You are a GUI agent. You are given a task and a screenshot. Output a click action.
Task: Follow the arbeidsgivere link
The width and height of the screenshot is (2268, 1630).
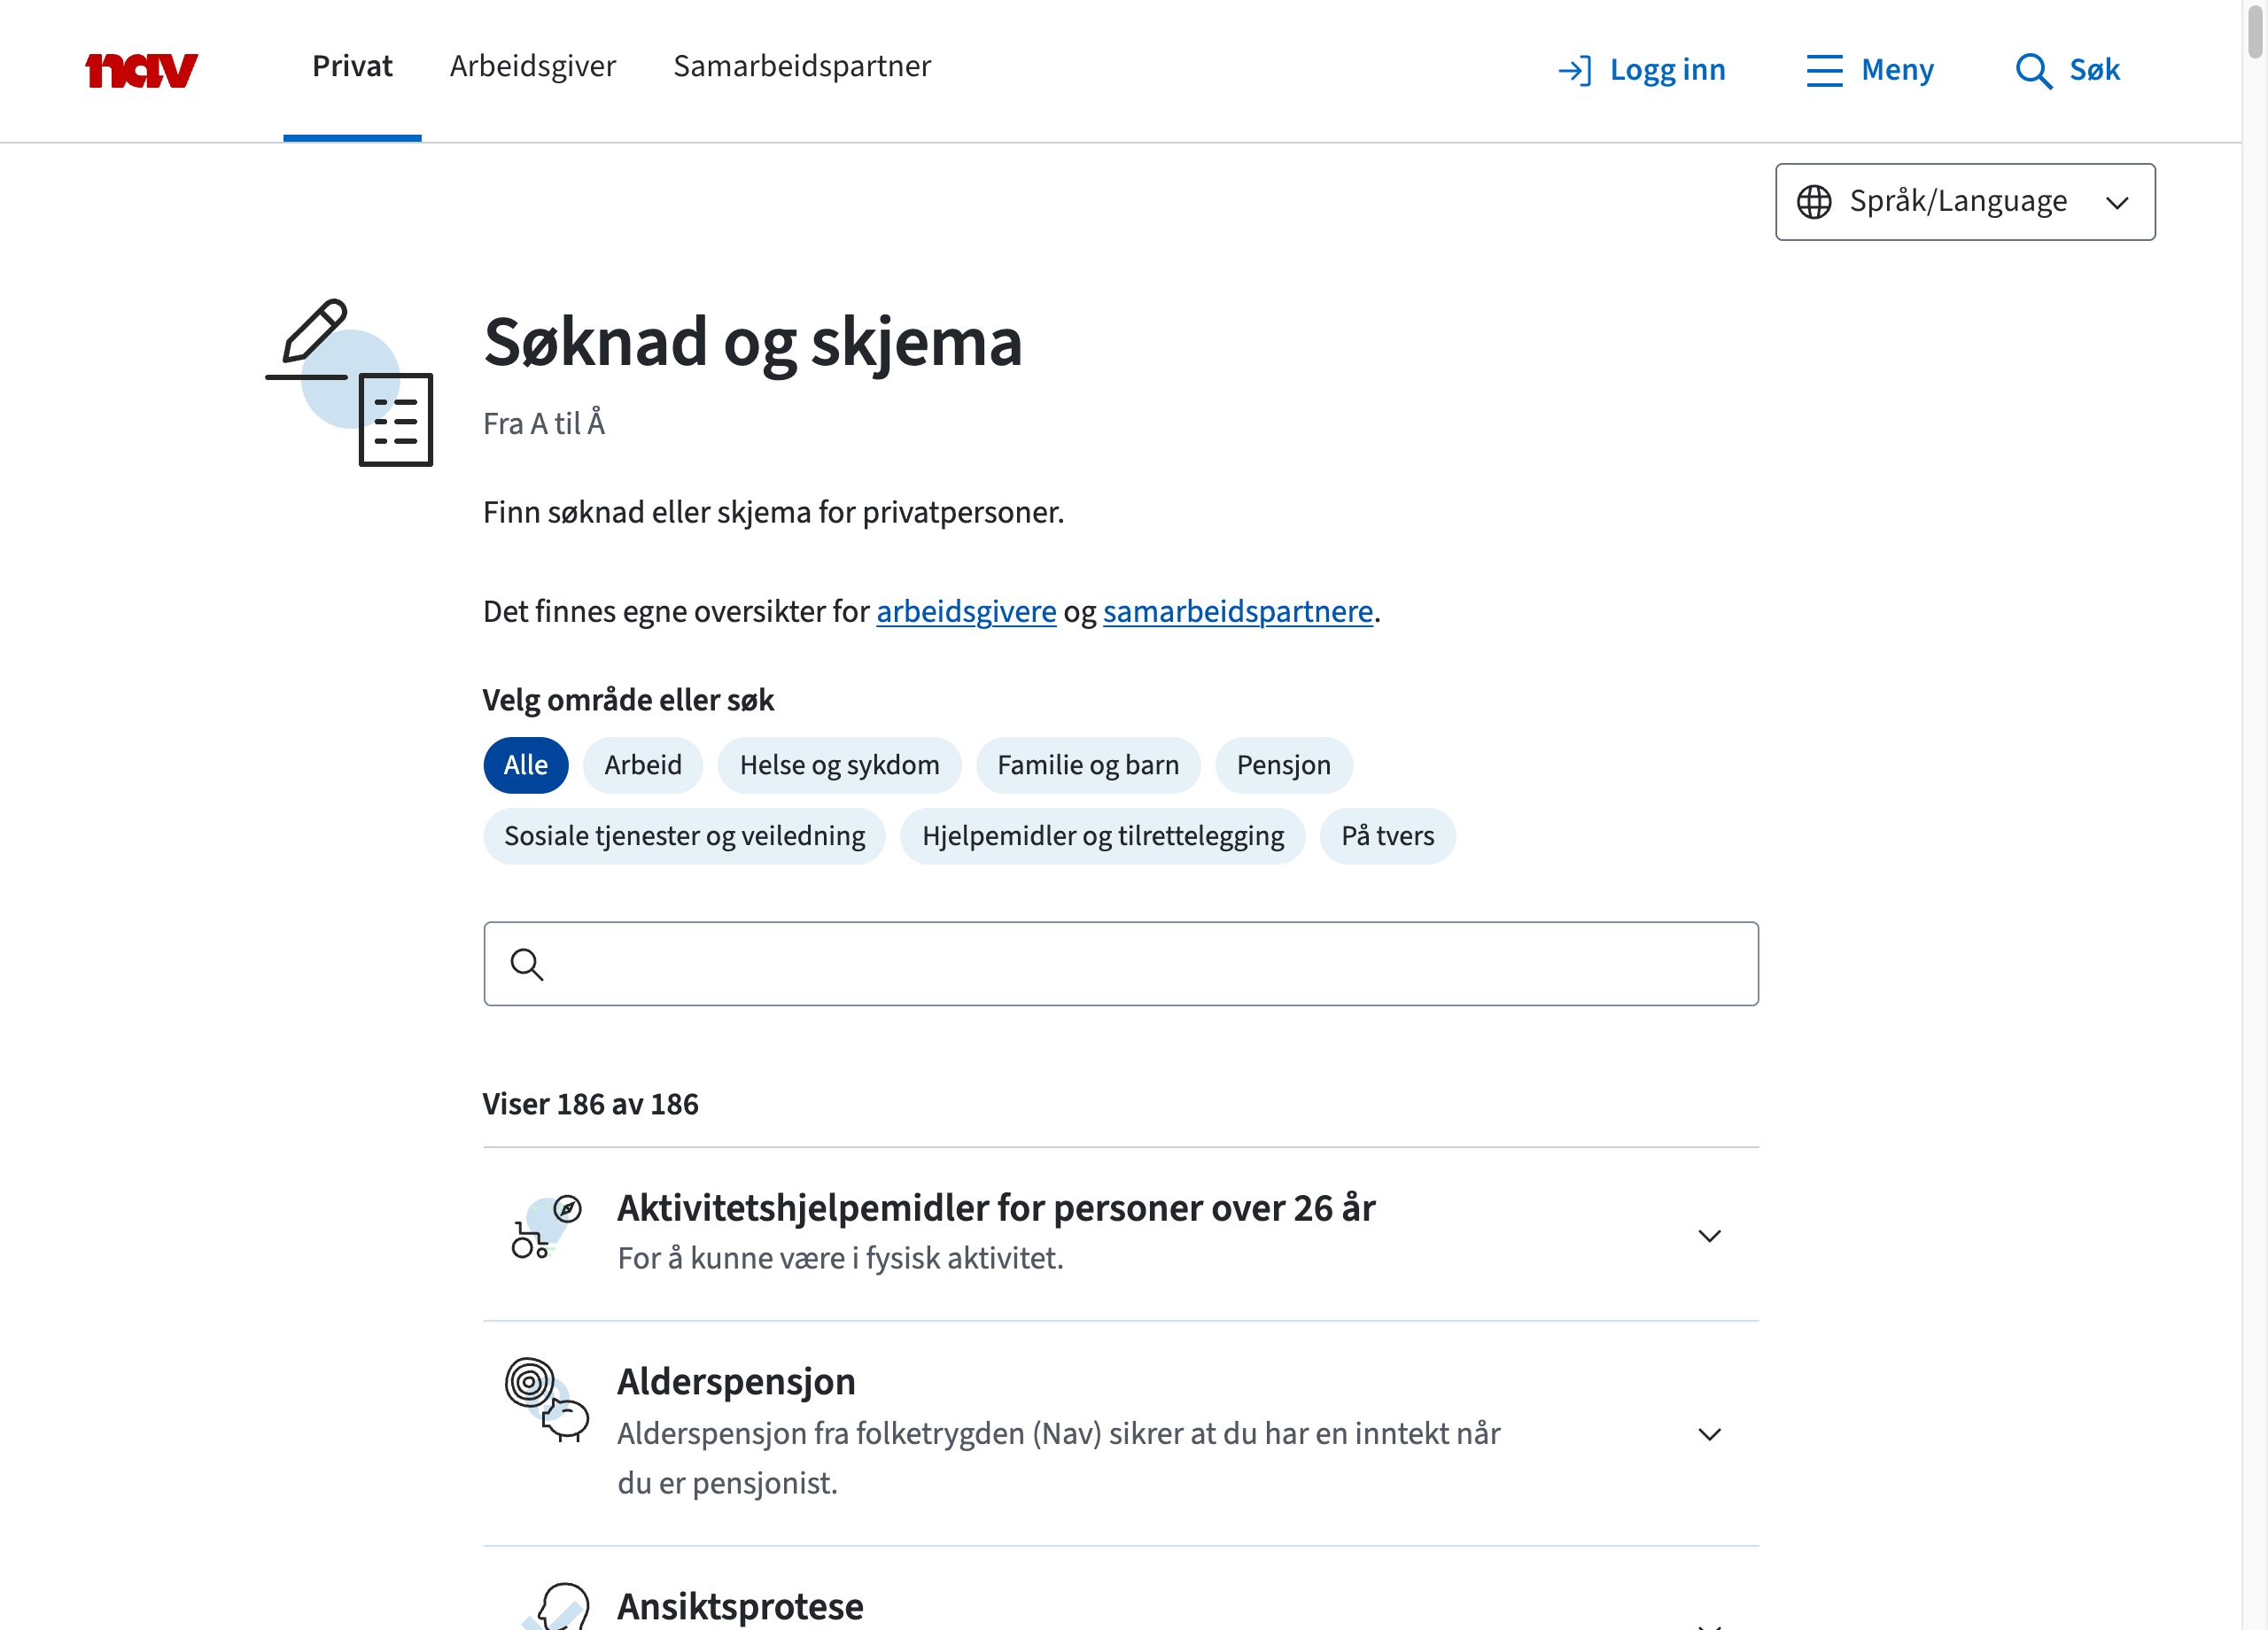pos(966,611)
